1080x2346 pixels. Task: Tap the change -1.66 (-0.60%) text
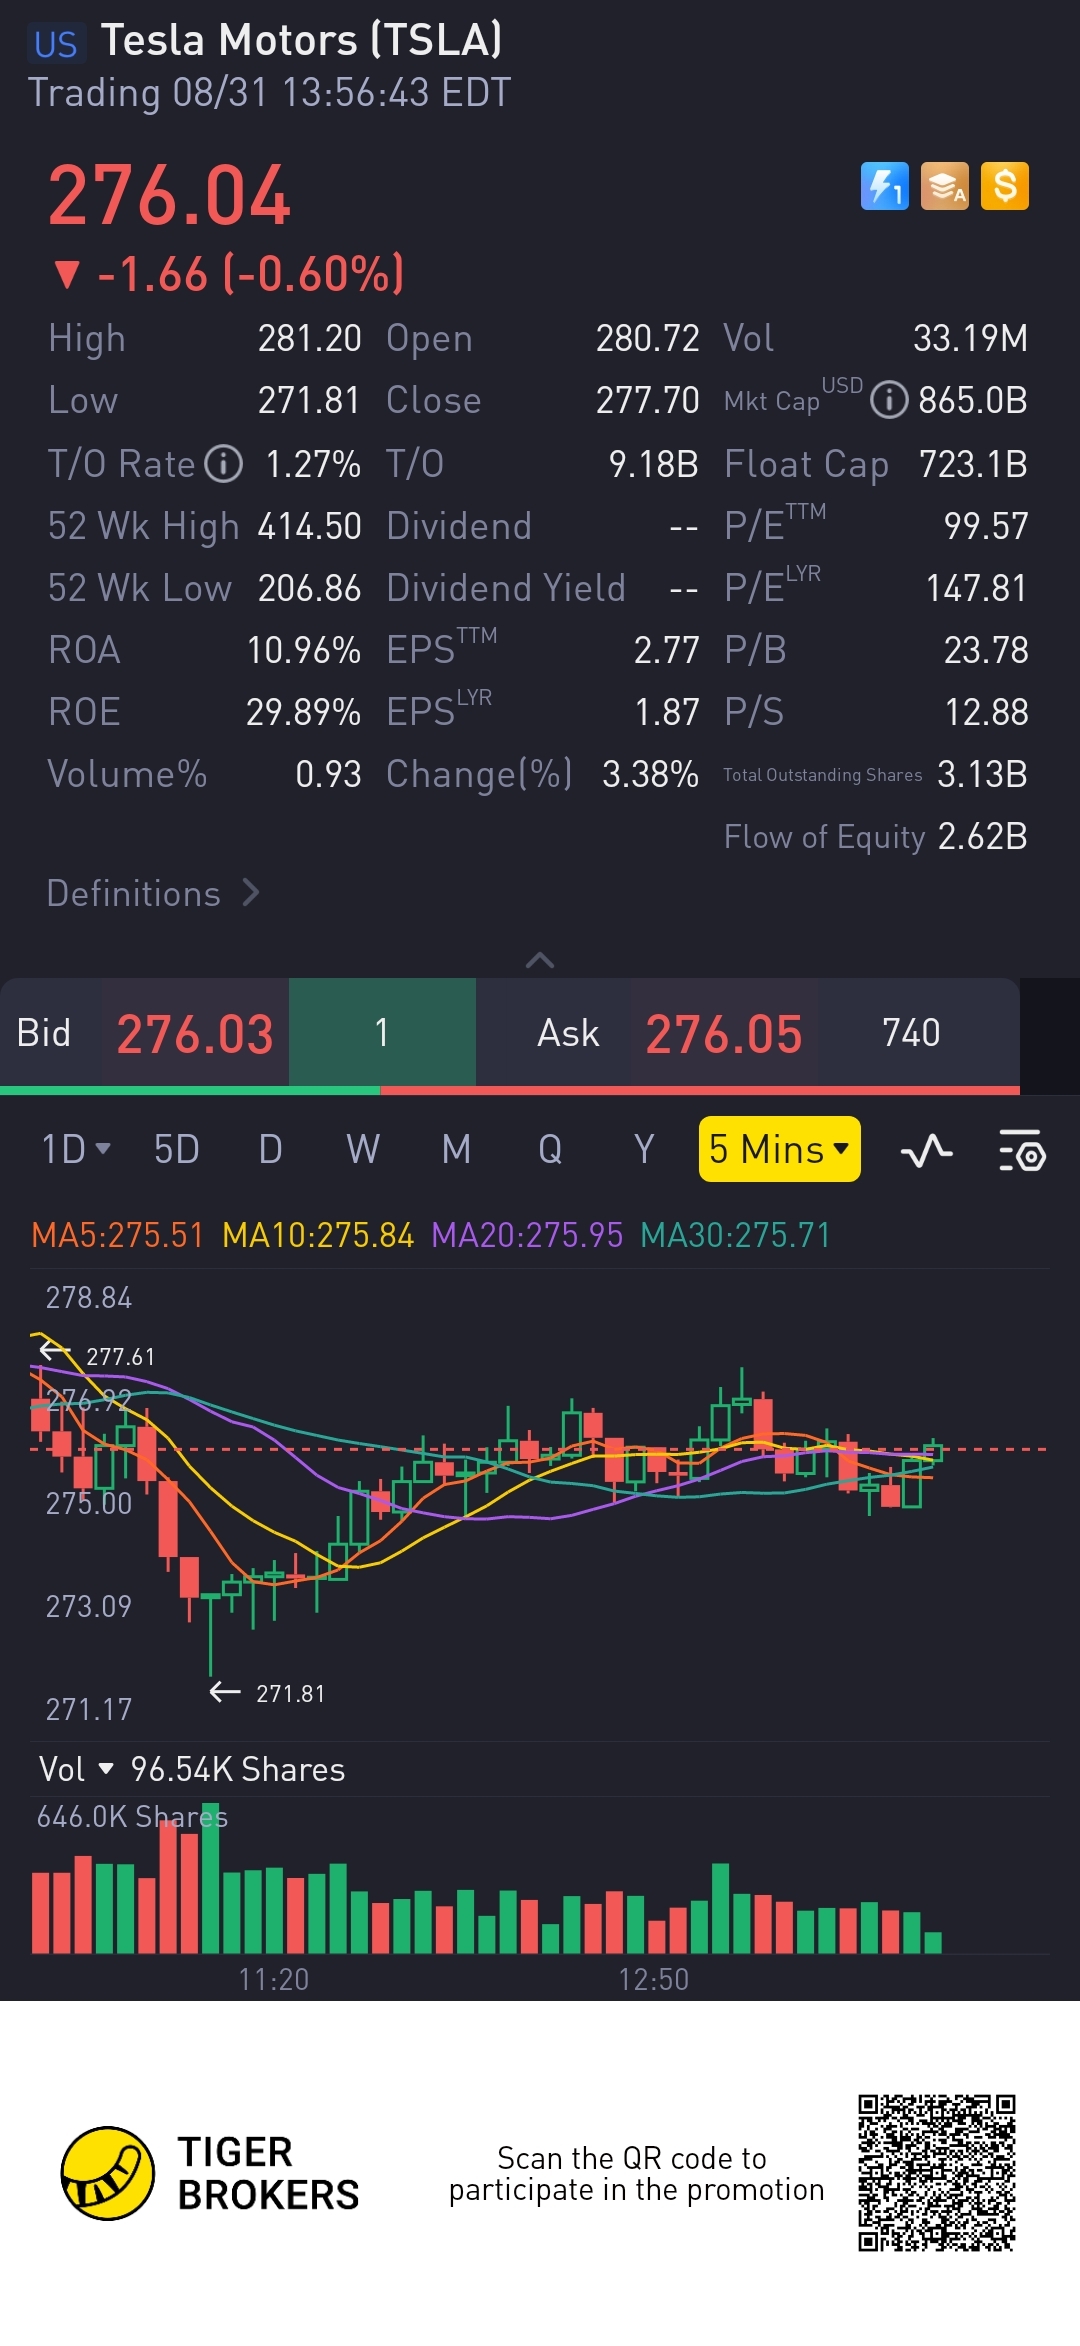click(x=230, y=274)
